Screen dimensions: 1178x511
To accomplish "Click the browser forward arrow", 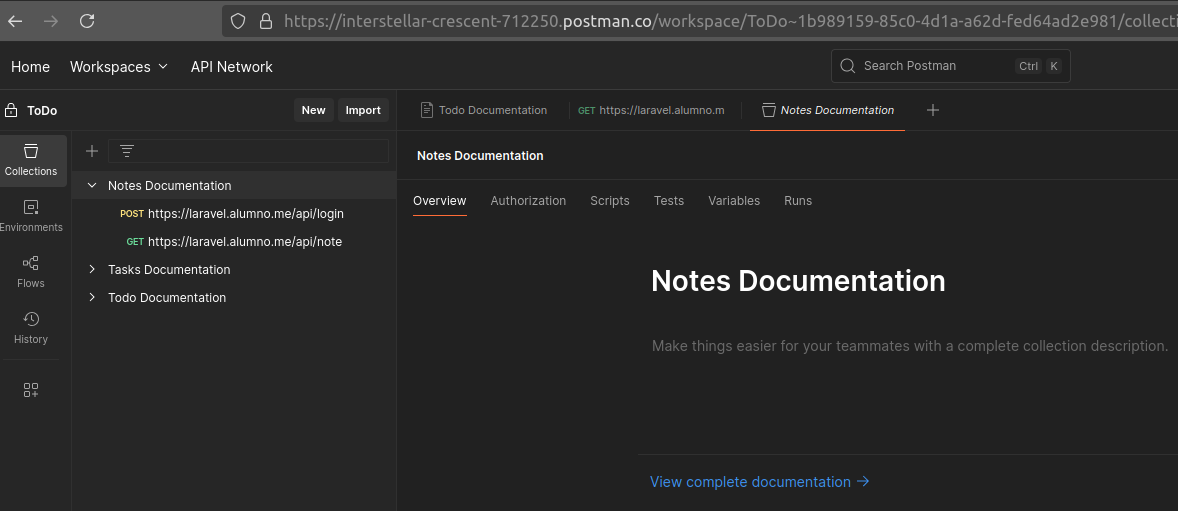I will [51, 21].
